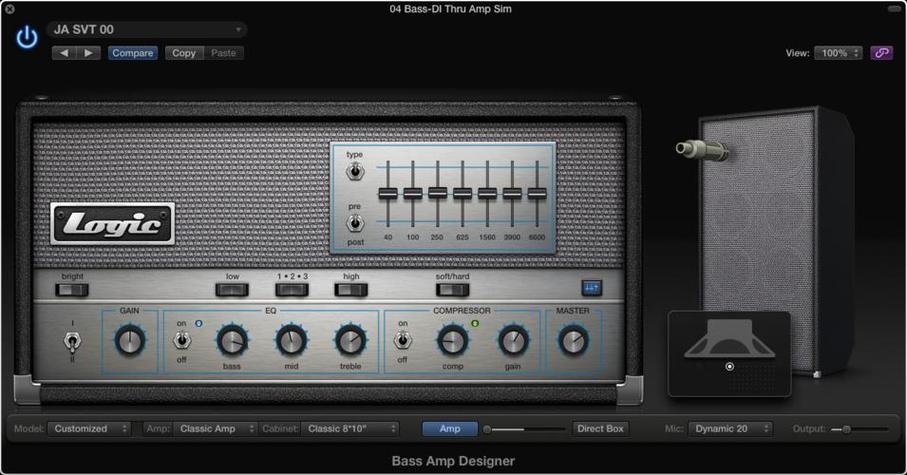Click the Amp/Direct Box blend slider
The height and width of the screenshot is (475, 907).
pyautogui.click(x=525, y=429)
